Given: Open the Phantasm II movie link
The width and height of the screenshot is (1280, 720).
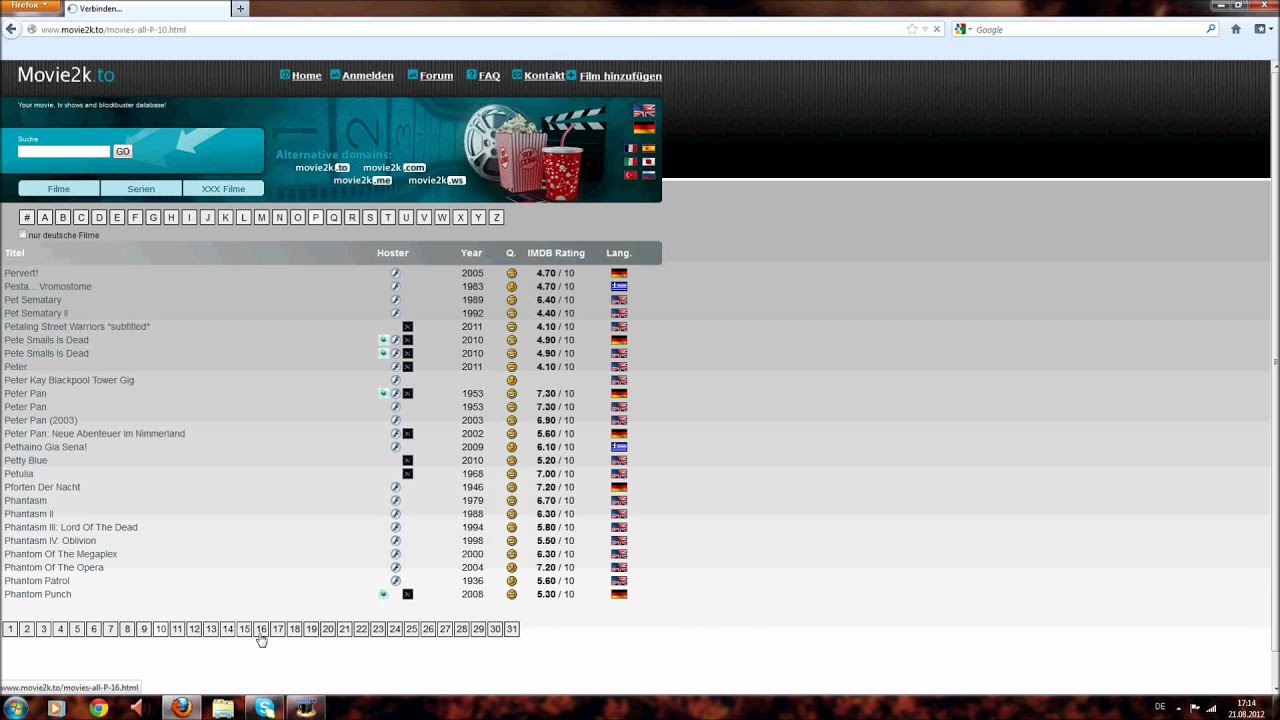Looking at the screenshot, I should pyautogui.click(x=29, y=514).
